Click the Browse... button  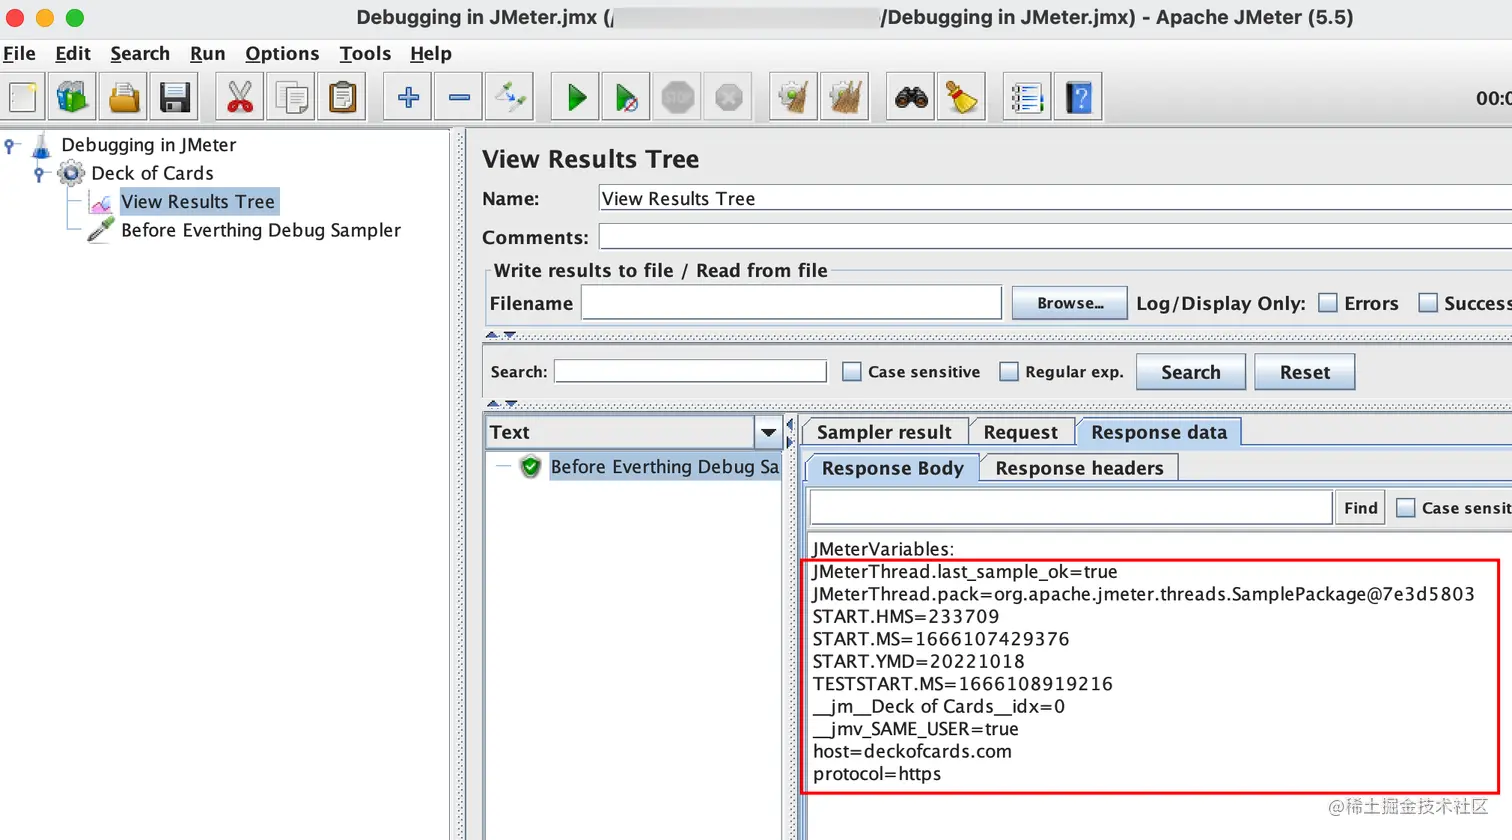(1070, 303)
